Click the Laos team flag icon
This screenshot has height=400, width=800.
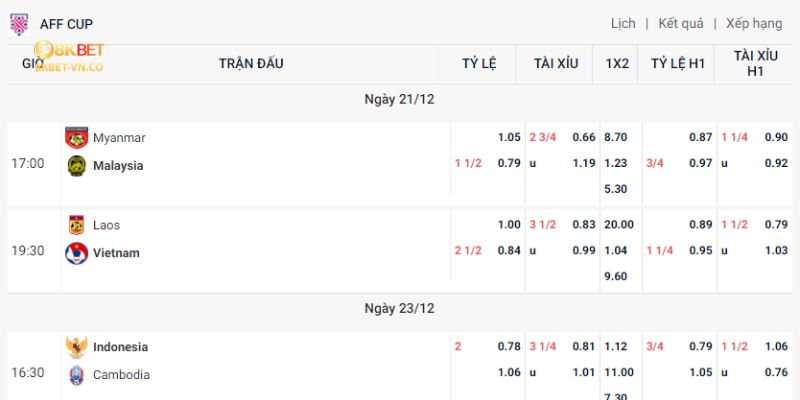pyautogui.click(x=76, y=225)
